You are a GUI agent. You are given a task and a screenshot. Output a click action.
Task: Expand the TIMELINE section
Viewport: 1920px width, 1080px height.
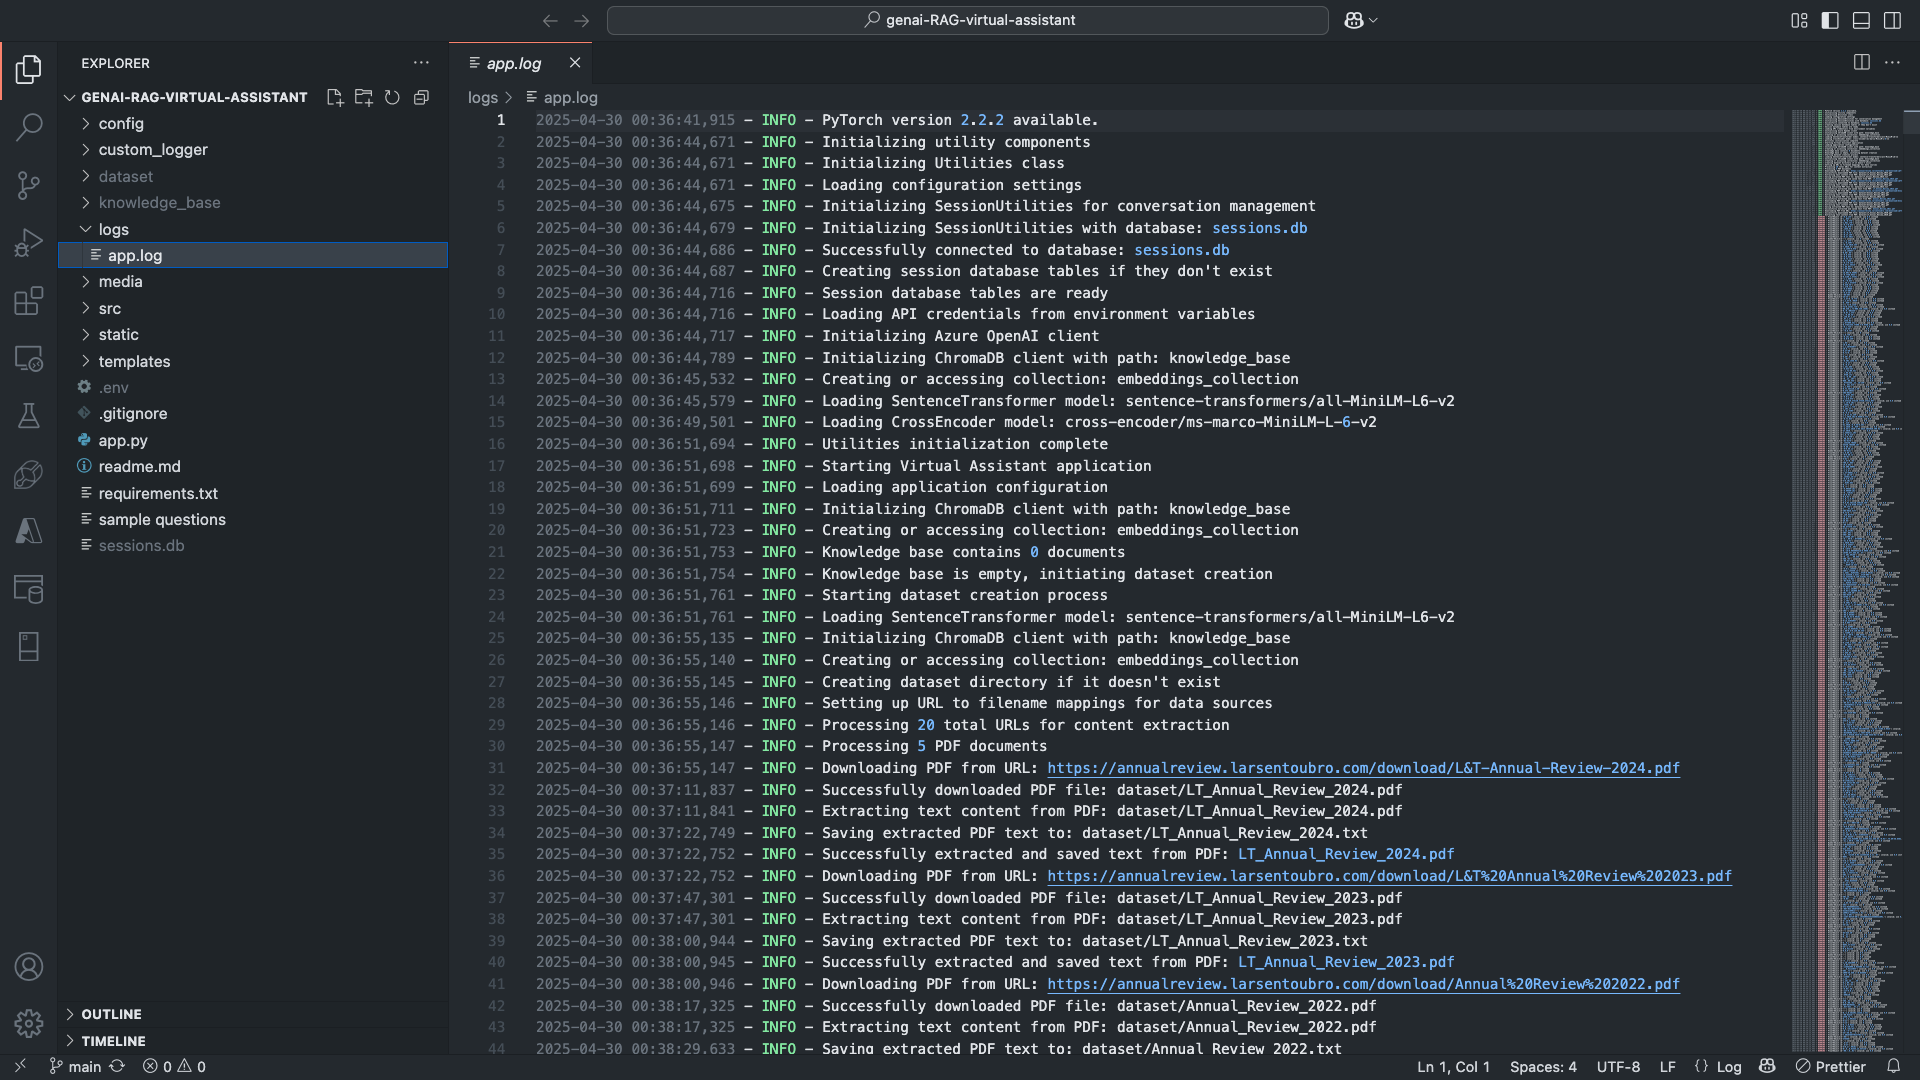pos(253,1041)
